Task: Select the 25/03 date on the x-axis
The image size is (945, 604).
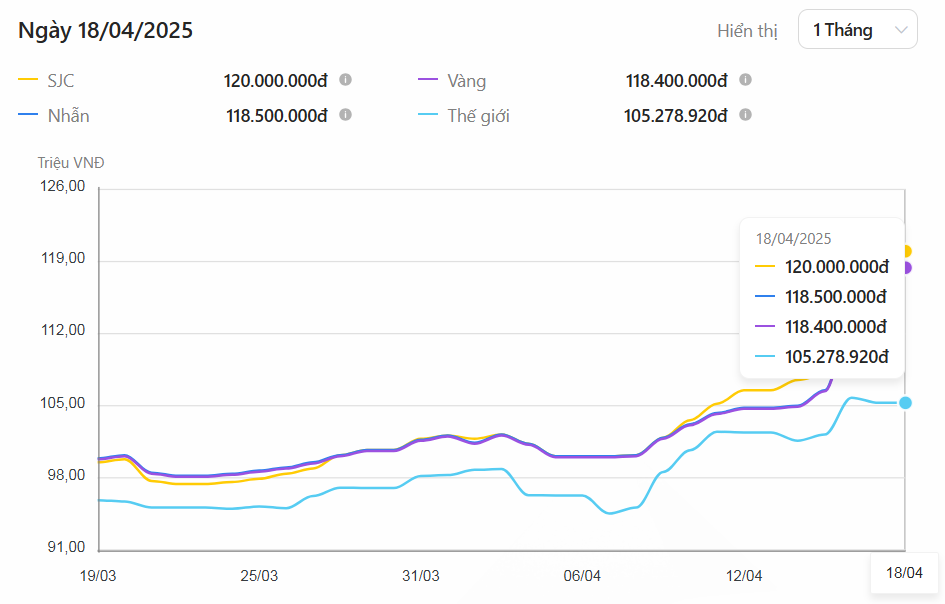Action: point(259,576)
